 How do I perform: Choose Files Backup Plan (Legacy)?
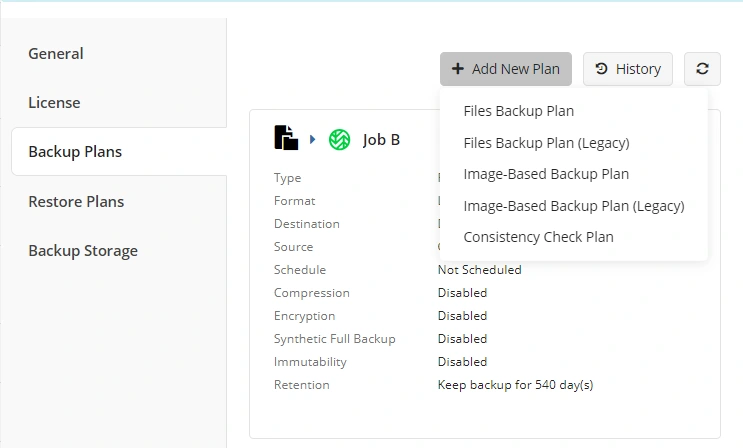click(x=546, y=143)
